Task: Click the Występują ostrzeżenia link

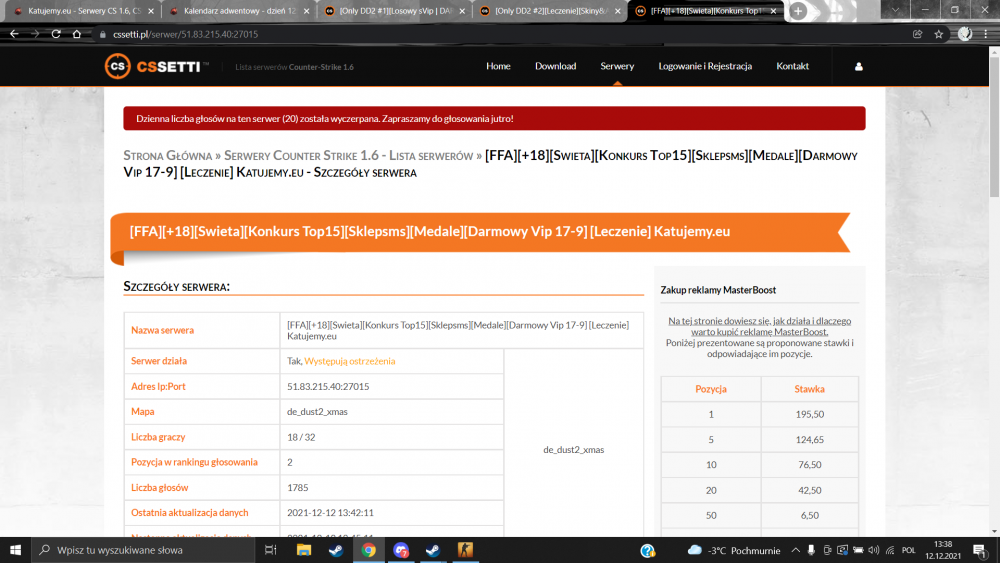Action: pos(349,361)
